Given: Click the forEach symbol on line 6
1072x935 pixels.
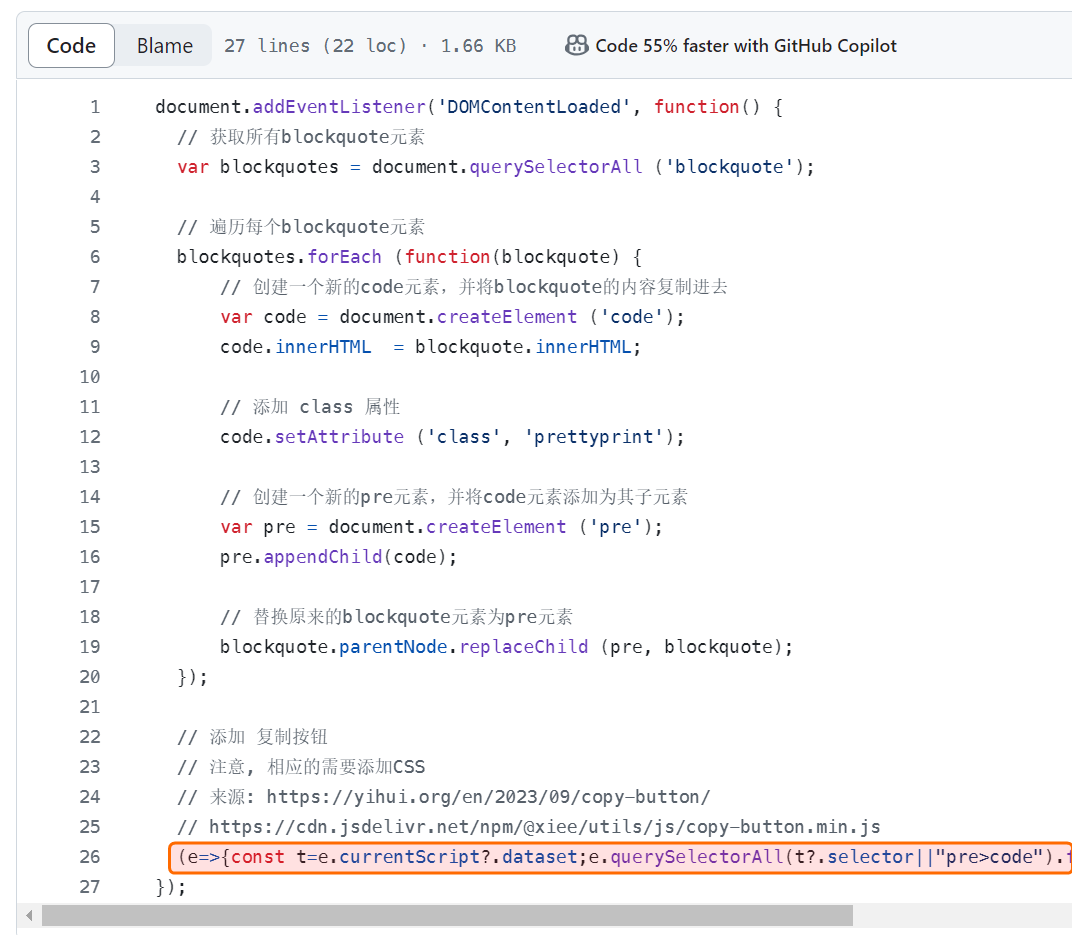Looking at the screenshot, I should pyautogui.click(x=344, y=257).
